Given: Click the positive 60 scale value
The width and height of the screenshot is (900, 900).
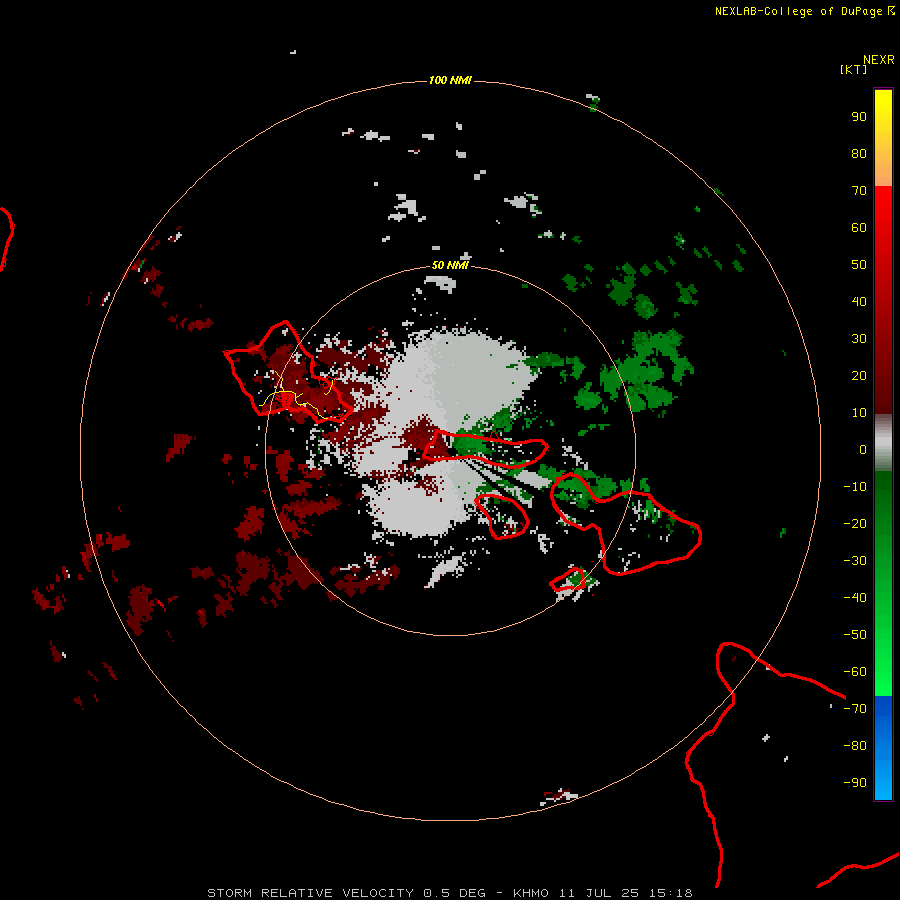Looking at the screenshot, I should (859, 228).
